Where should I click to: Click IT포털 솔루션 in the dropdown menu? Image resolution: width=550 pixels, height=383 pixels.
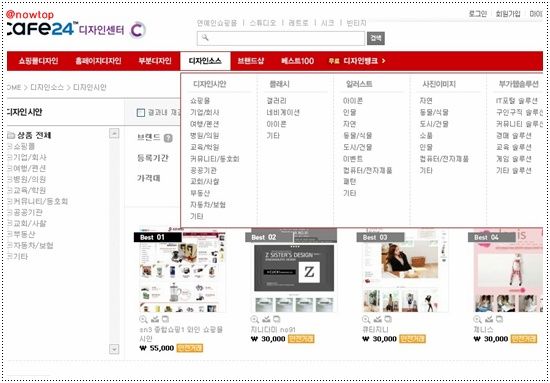(x=517, y=101)
